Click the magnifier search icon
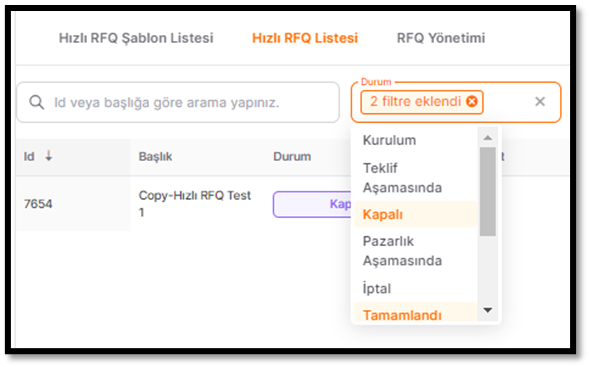 (36, 102)
